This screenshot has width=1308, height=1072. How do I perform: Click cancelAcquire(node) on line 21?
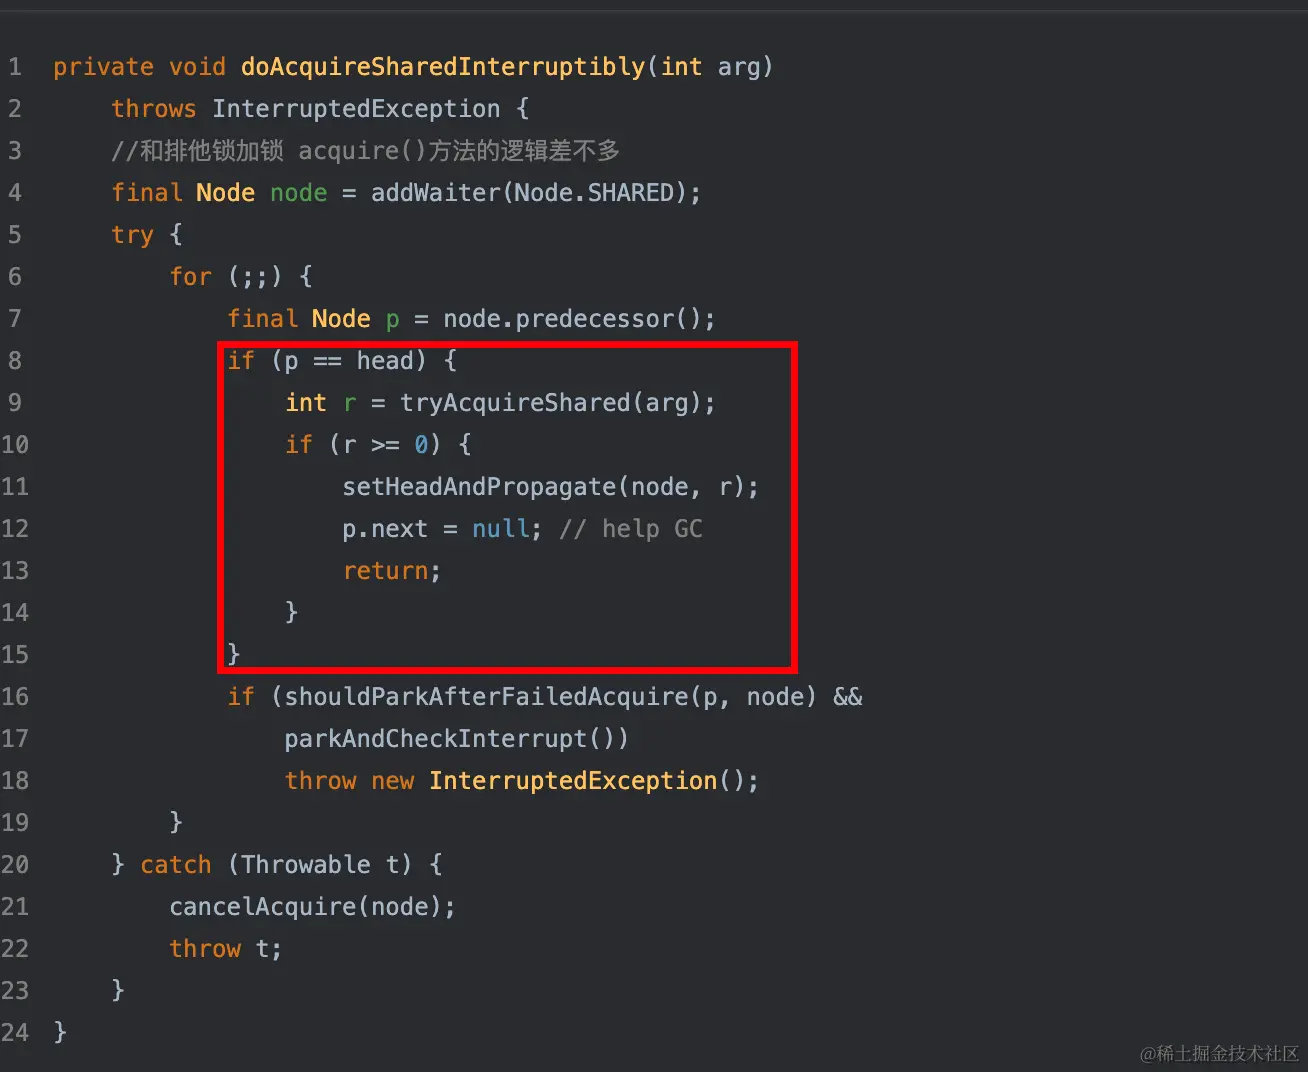click(305, 907)
